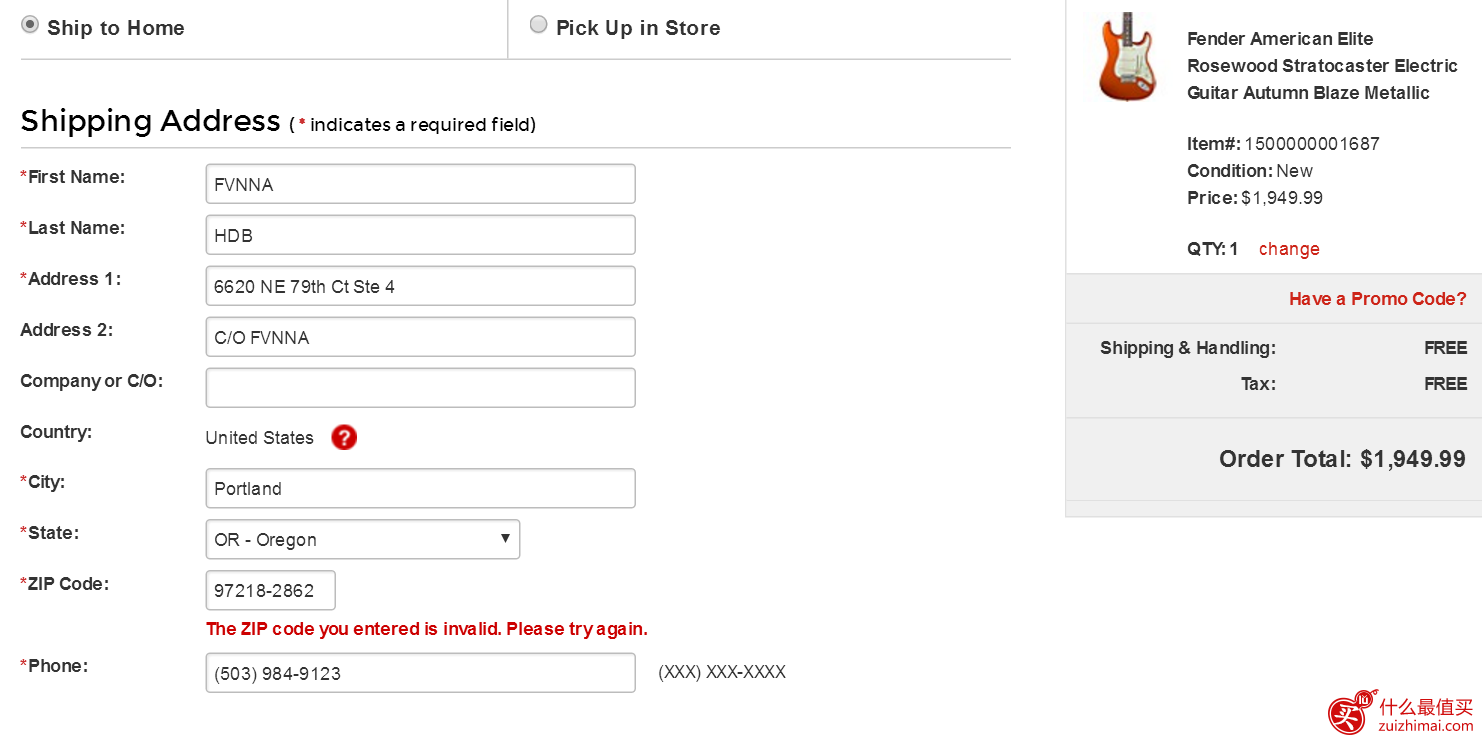Click the empty Company or C/O field

[x=420, y=388]
